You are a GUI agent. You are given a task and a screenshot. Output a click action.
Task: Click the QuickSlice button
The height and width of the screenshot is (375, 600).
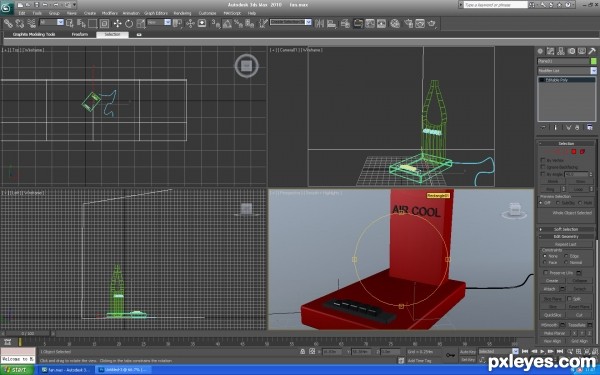click(553, 315)
